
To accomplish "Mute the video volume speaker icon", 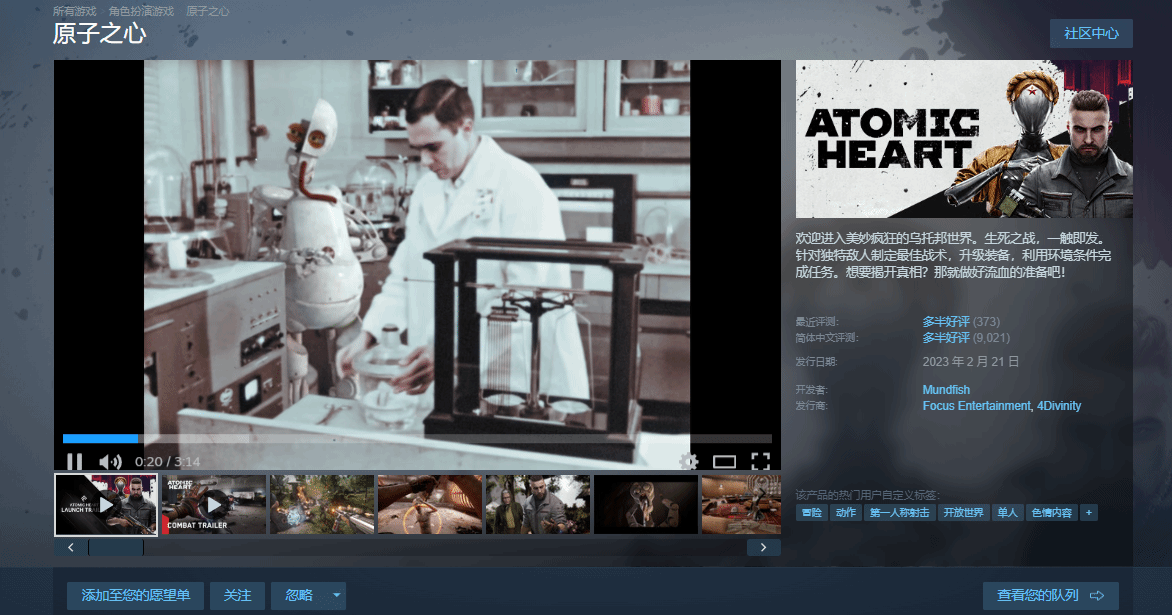I will click(x=110, y=461).
